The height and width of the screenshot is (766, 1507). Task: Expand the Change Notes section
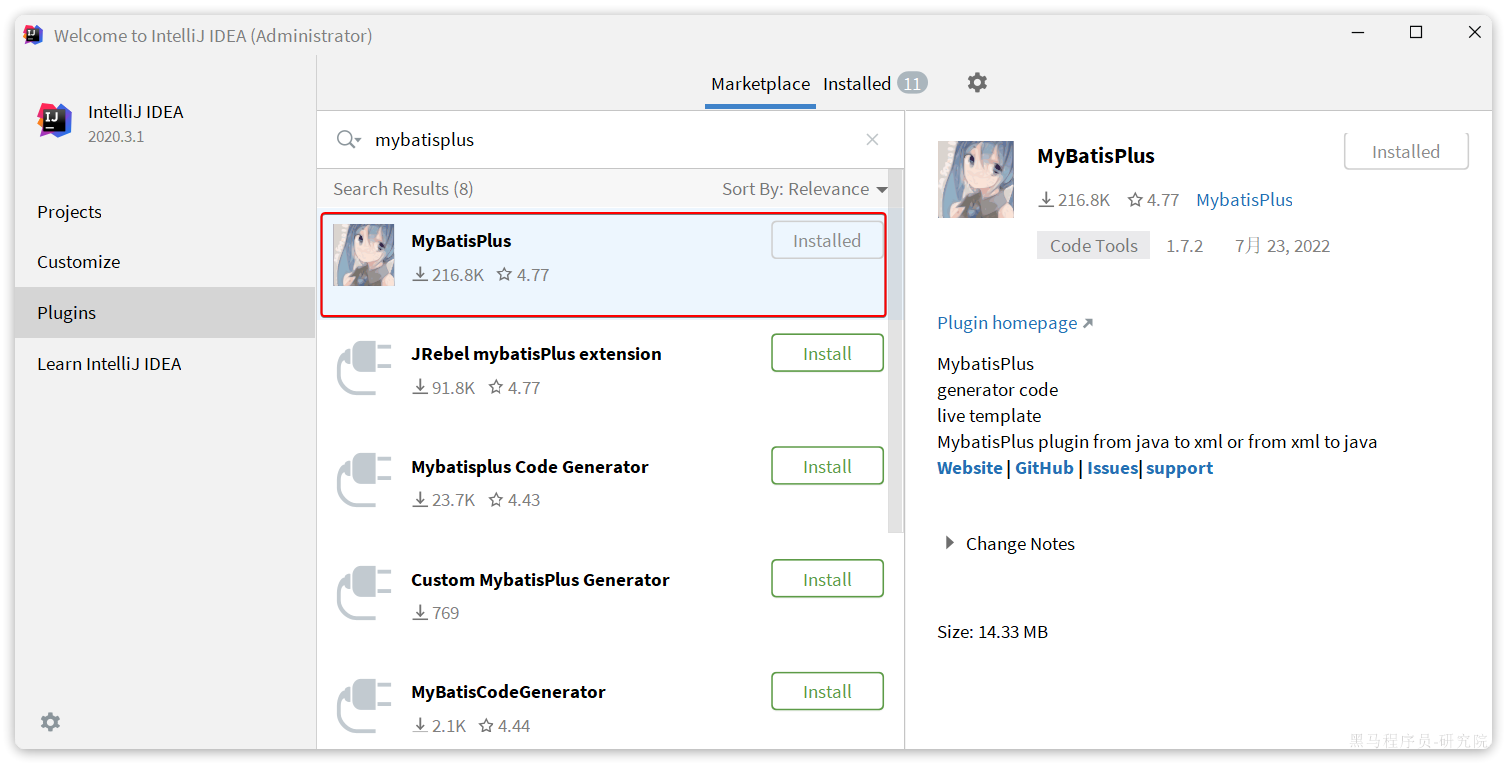click(950, 544)
